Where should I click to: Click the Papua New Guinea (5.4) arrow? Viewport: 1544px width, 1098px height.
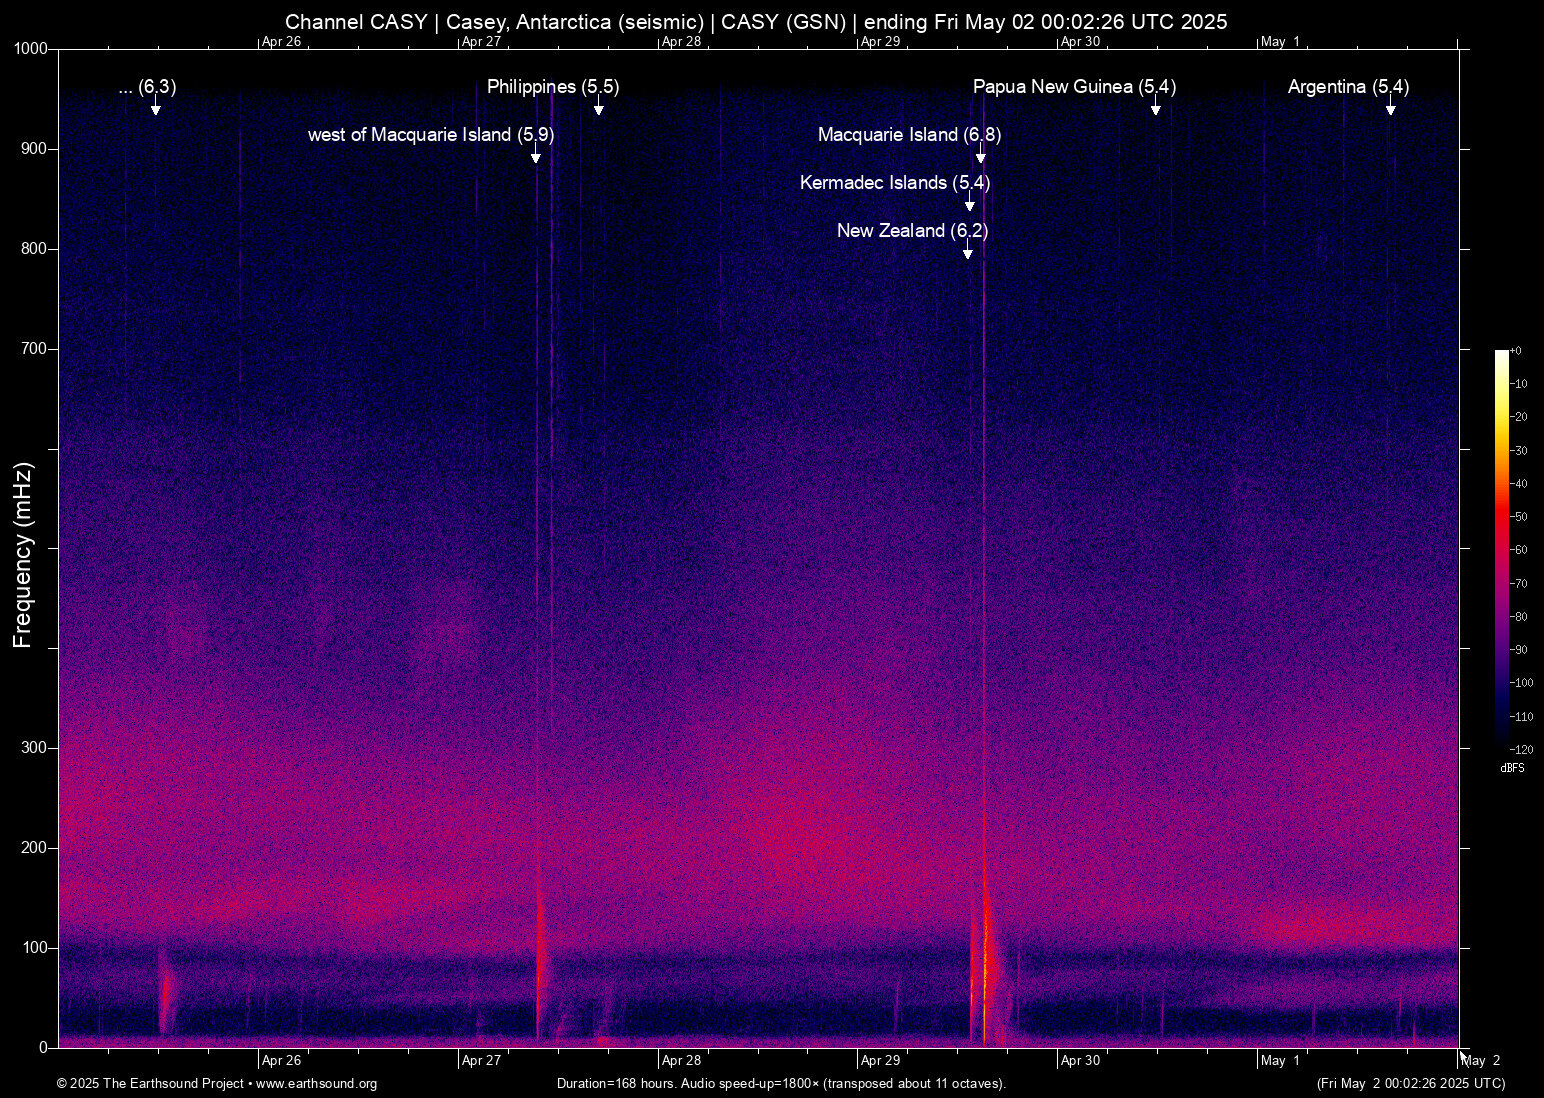[x=1156, y=106]
